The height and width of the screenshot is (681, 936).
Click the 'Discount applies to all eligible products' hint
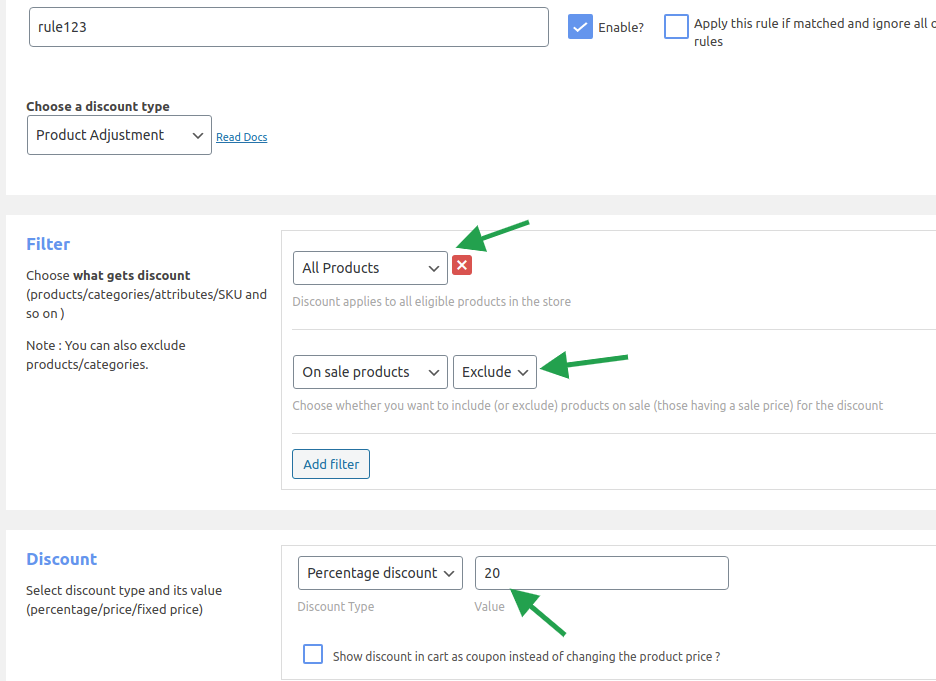[431, 301]
